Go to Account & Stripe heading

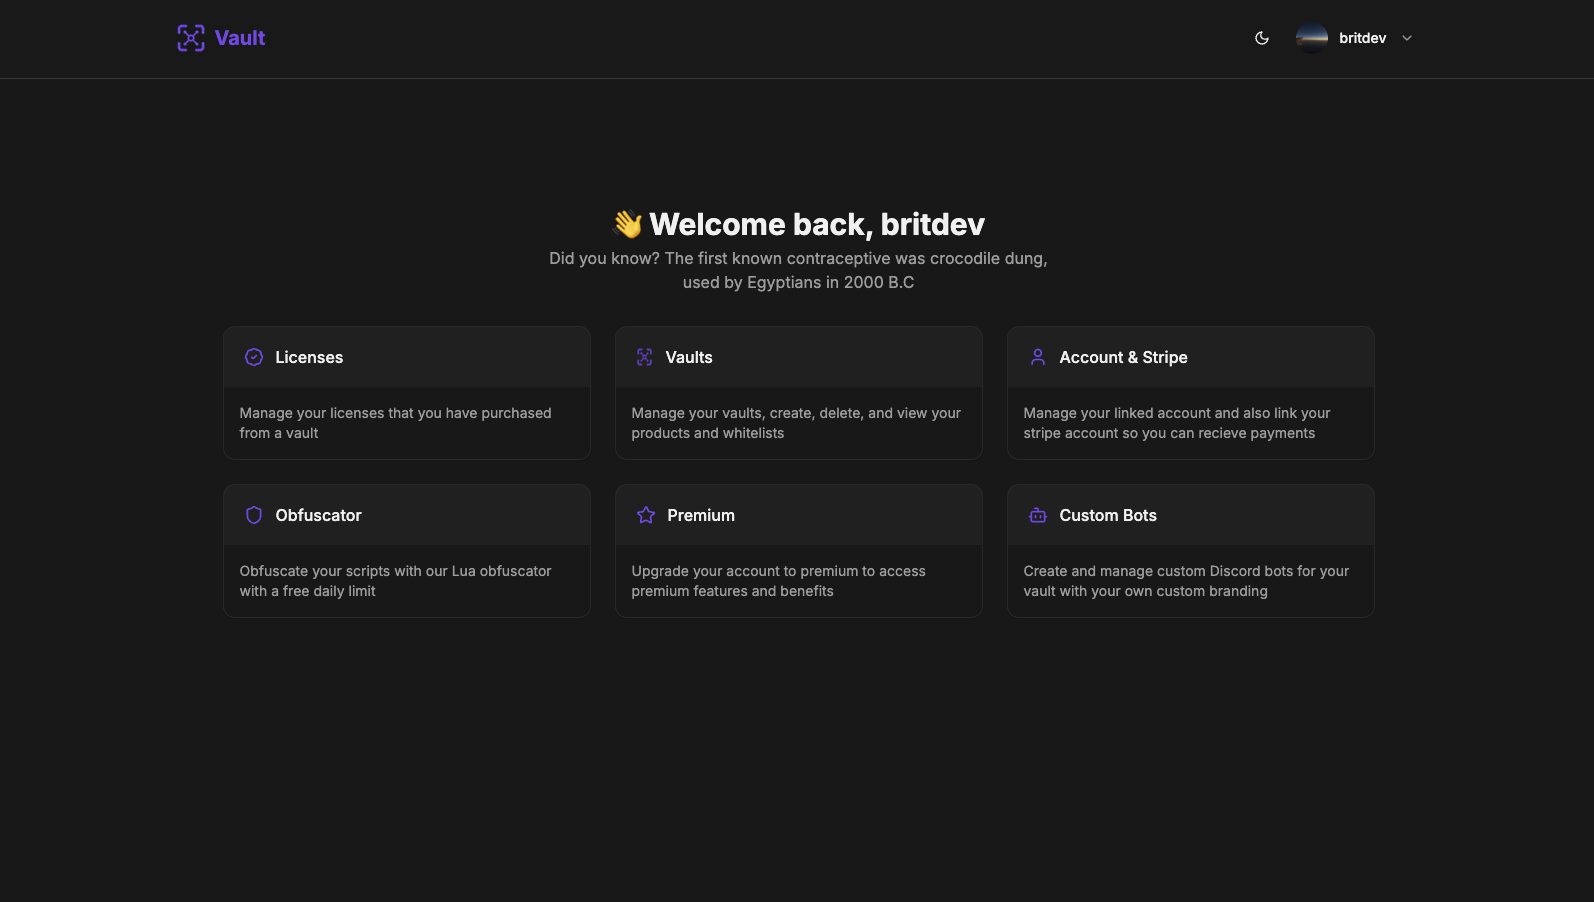tap(1123, 357)
